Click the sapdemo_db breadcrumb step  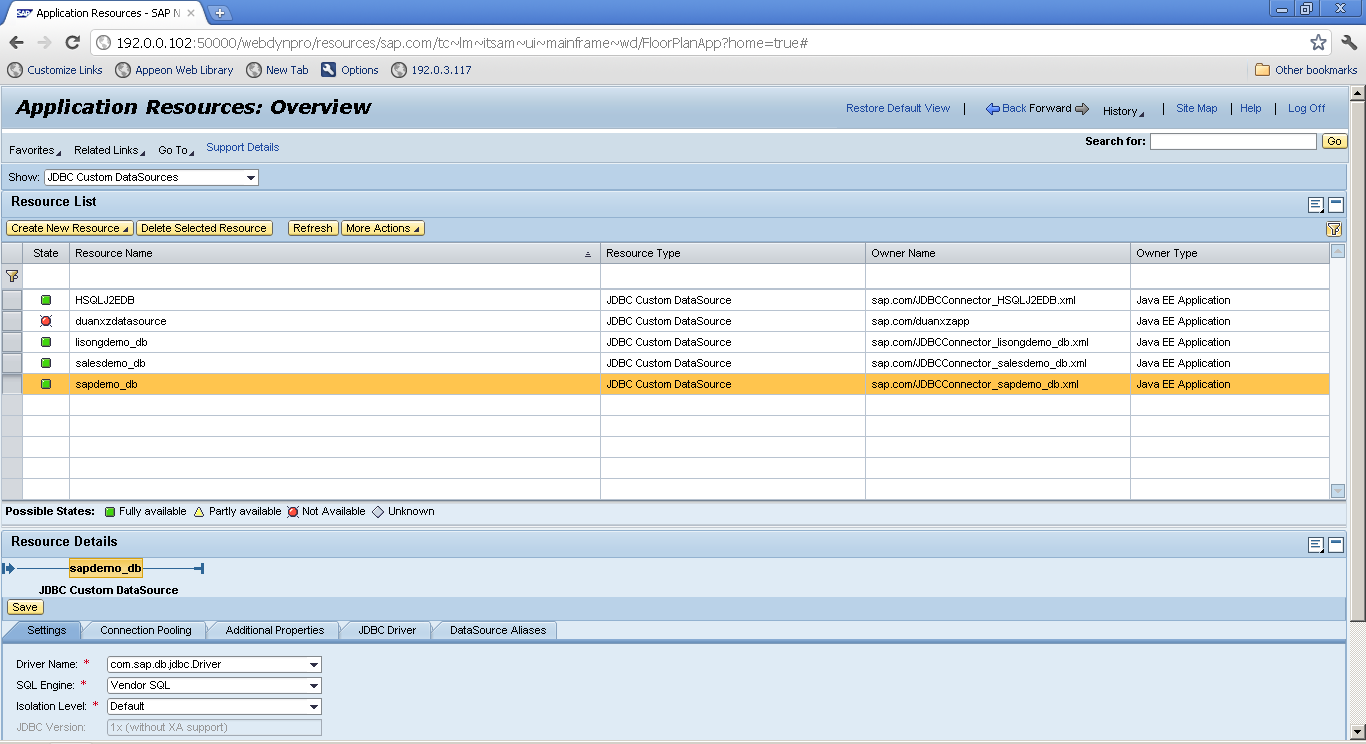point(106,568)
